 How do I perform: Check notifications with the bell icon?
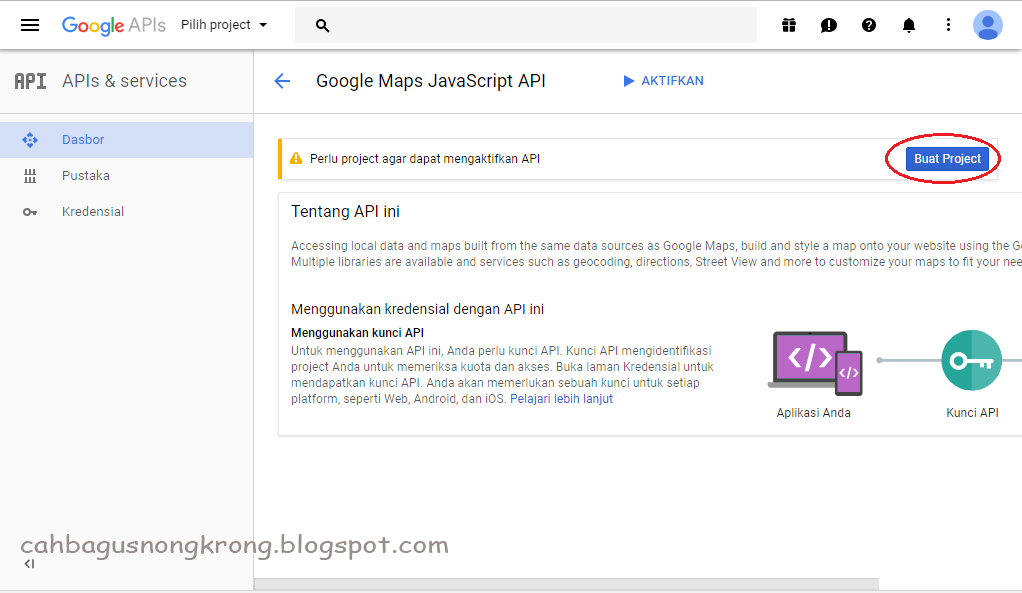[x=909, y=25]
